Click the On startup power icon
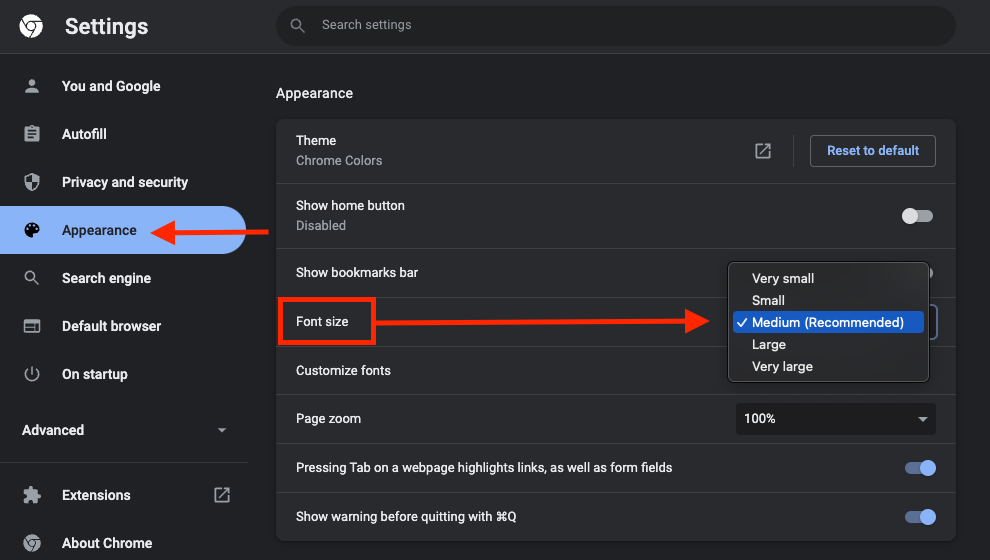This screenshot has height=560, width=990. pyautogui.click(x=32, y=374)
